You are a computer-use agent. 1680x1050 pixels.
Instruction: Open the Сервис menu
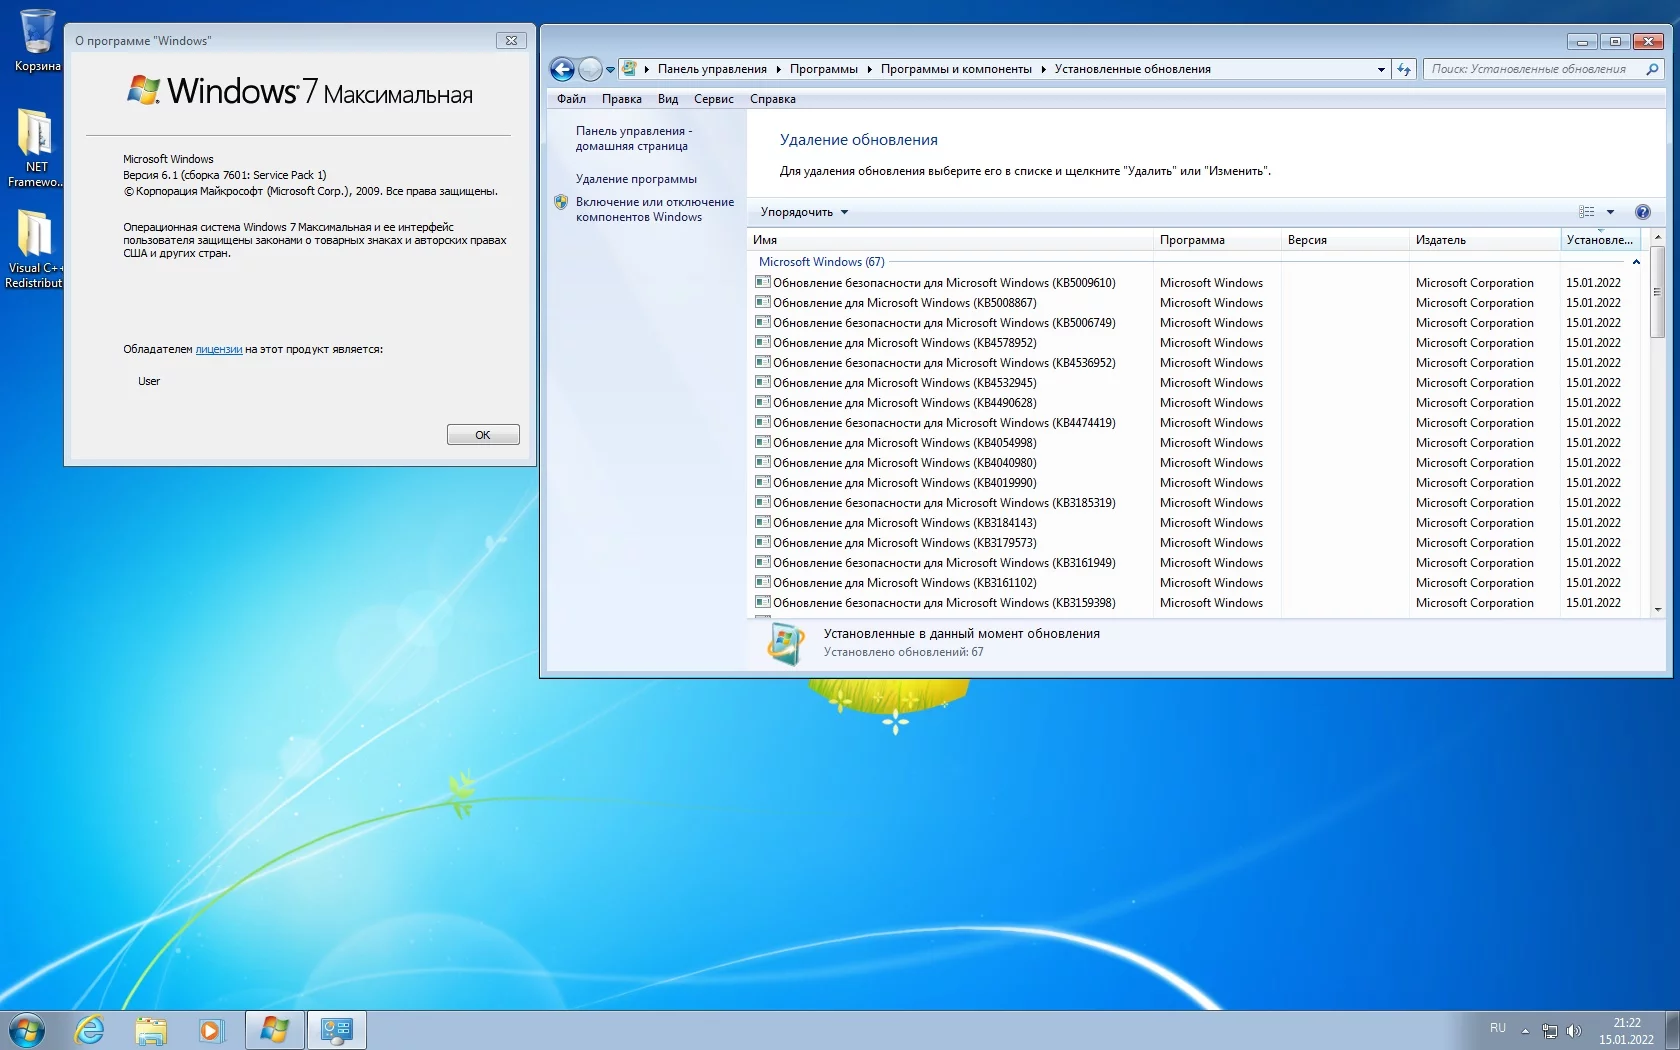coord(713,99)
